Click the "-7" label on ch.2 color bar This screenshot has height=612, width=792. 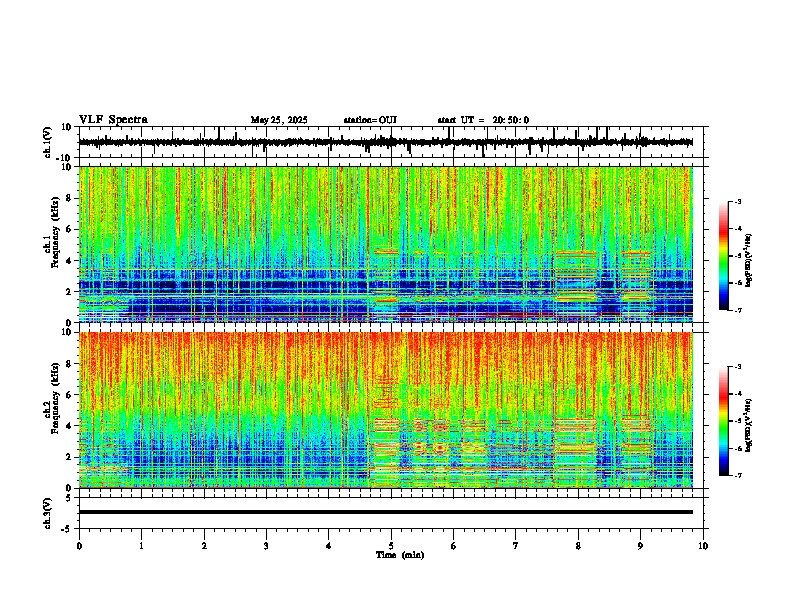click(x=737, y=475)
